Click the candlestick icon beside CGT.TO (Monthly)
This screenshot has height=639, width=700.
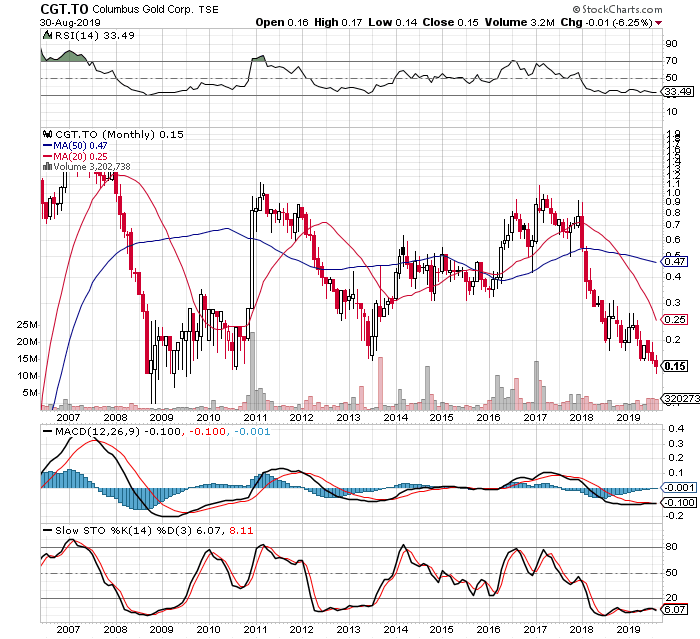point(45,135)
